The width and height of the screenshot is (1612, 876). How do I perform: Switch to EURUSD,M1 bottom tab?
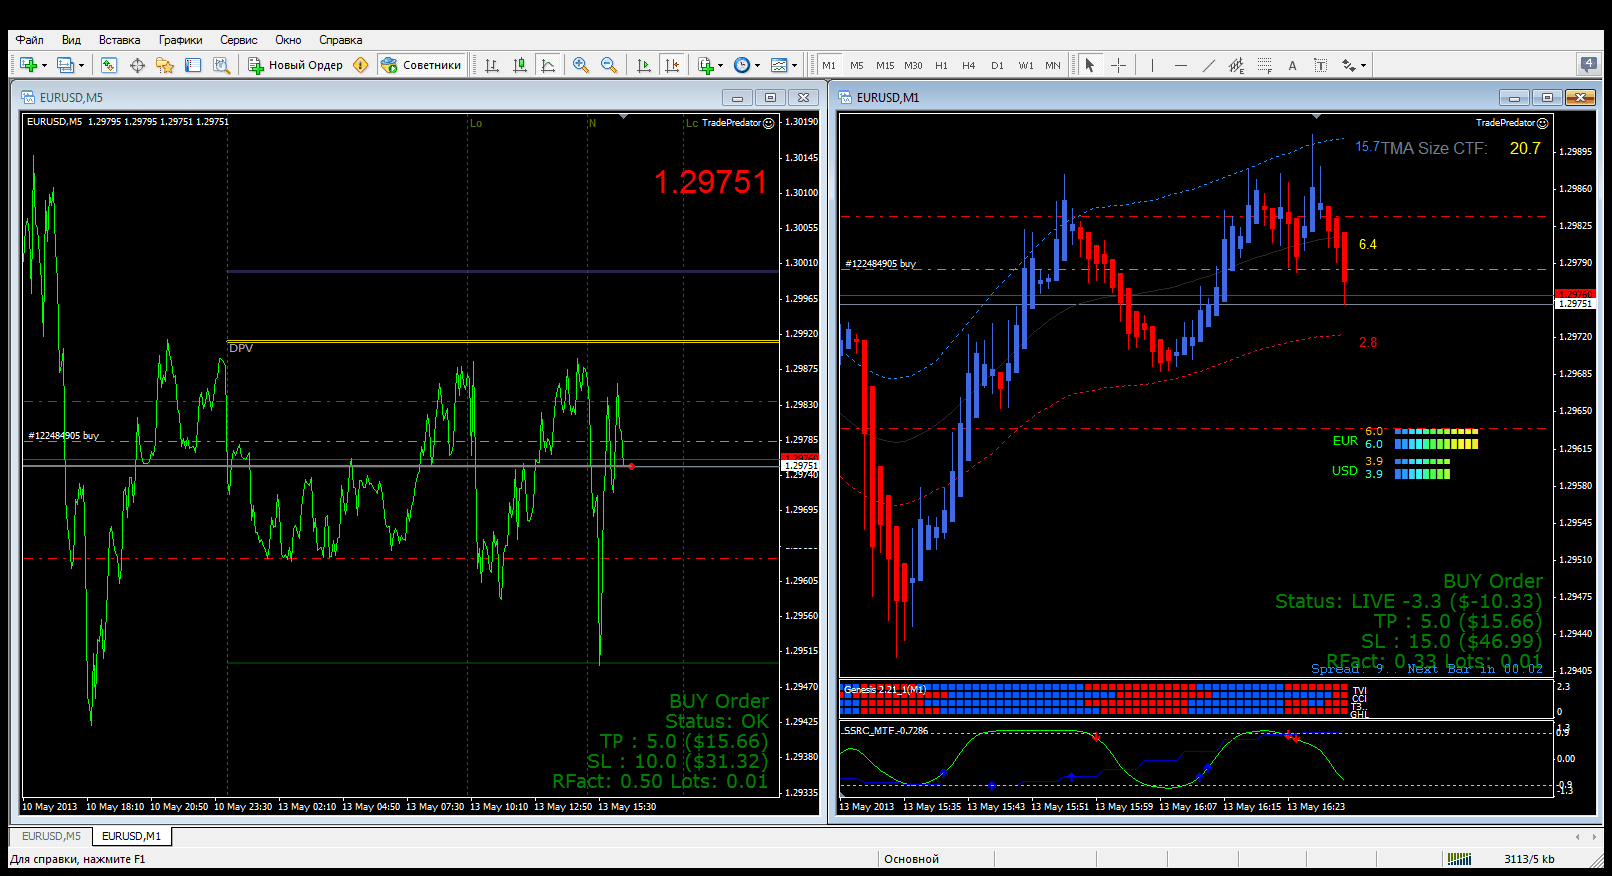pos(131,836)
